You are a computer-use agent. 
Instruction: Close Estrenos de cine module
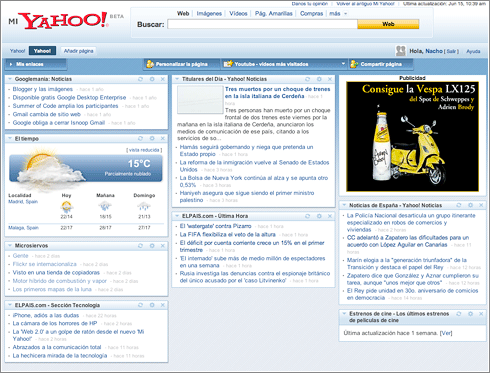pos(481,314)
